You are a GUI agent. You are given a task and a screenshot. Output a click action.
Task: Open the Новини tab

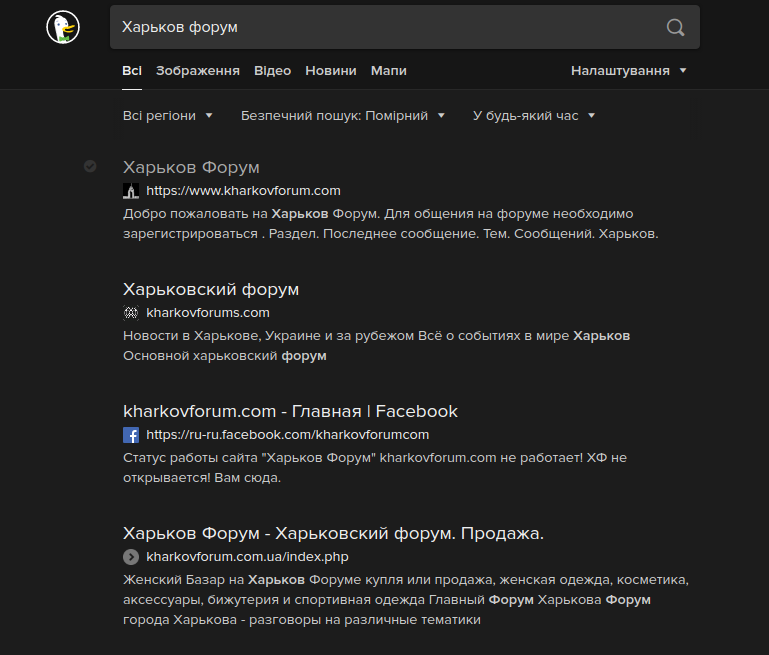[331, 71]
